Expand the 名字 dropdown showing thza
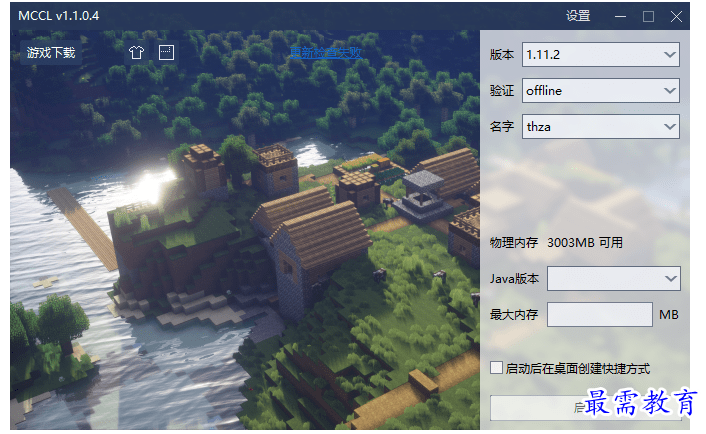 601,127
